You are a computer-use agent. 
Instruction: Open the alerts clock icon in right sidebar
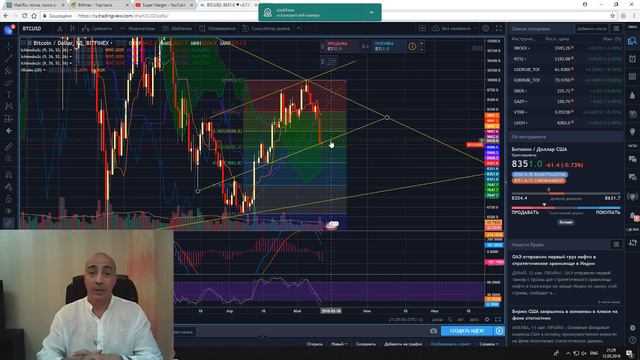pyautogui.click(x=632, y=59)
